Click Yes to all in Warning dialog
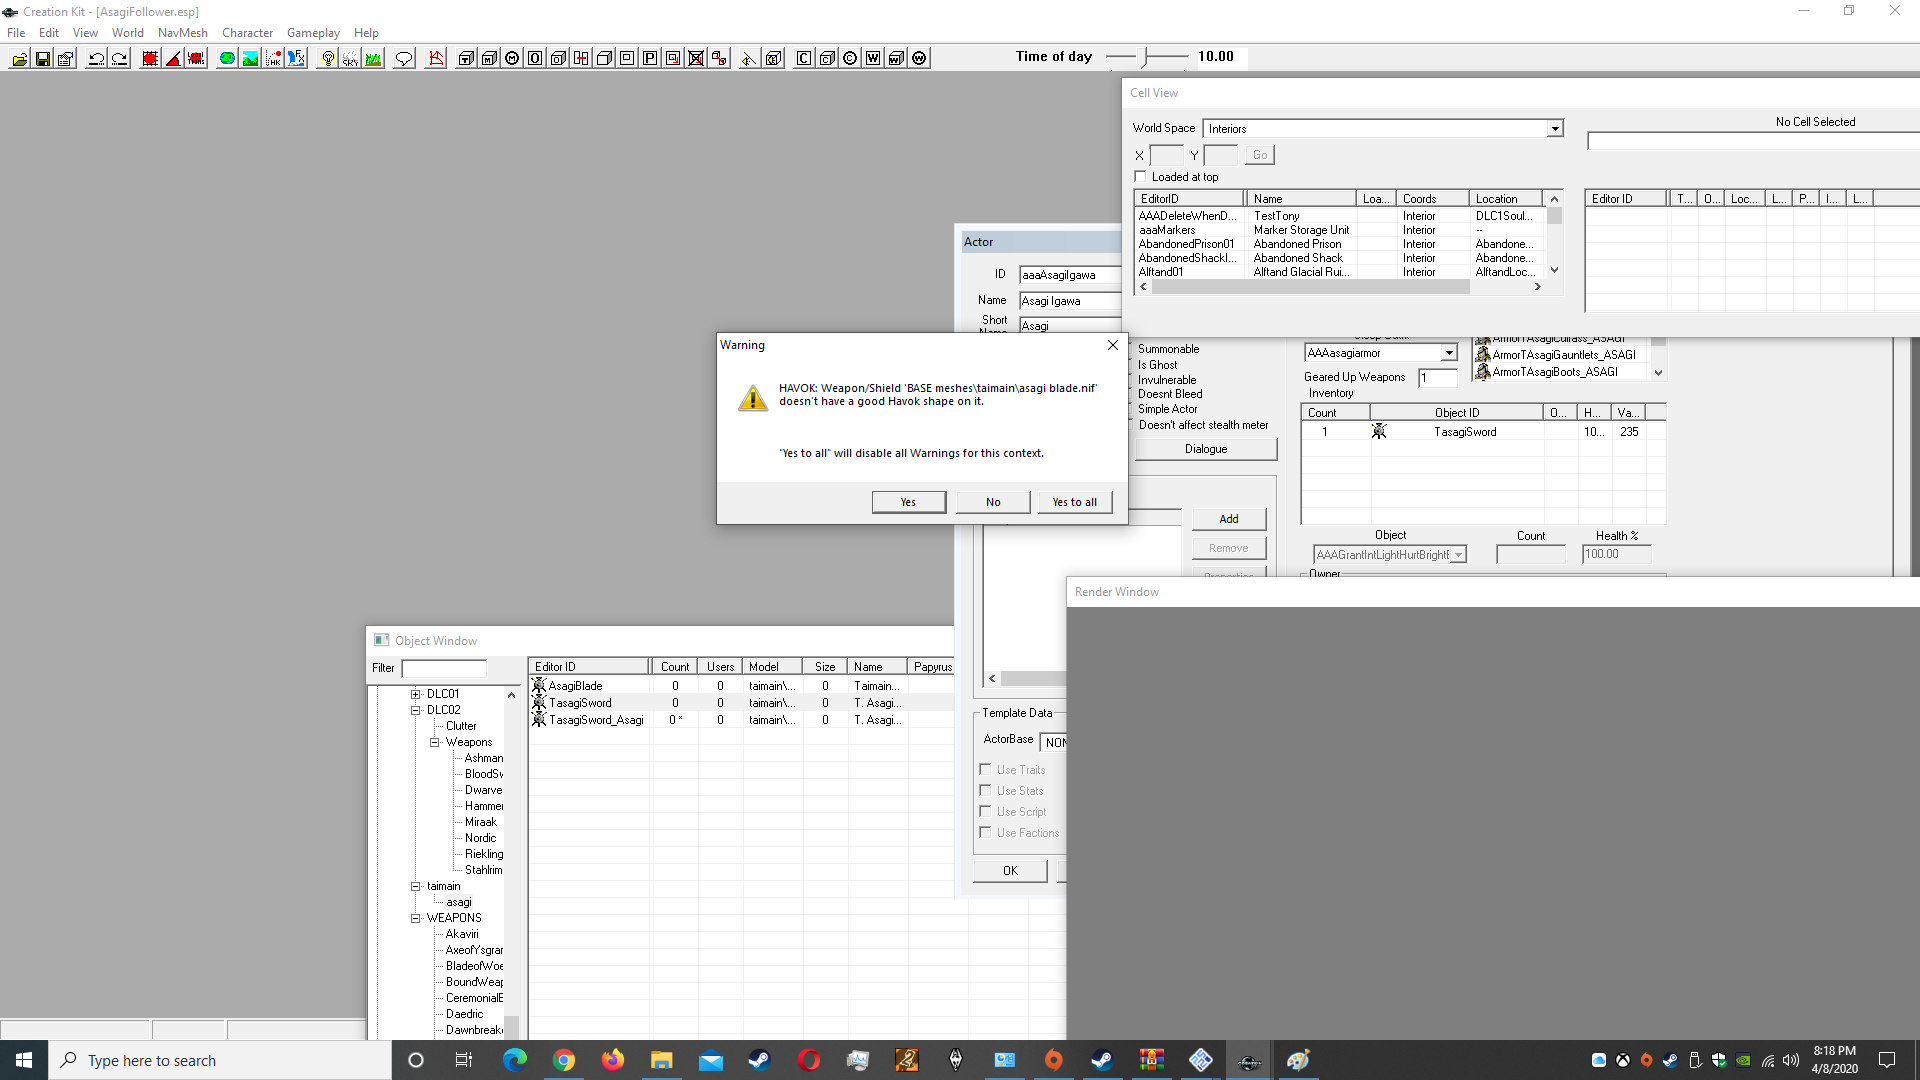This screenshot has height=1080, width=1920. pos(1074,502)
